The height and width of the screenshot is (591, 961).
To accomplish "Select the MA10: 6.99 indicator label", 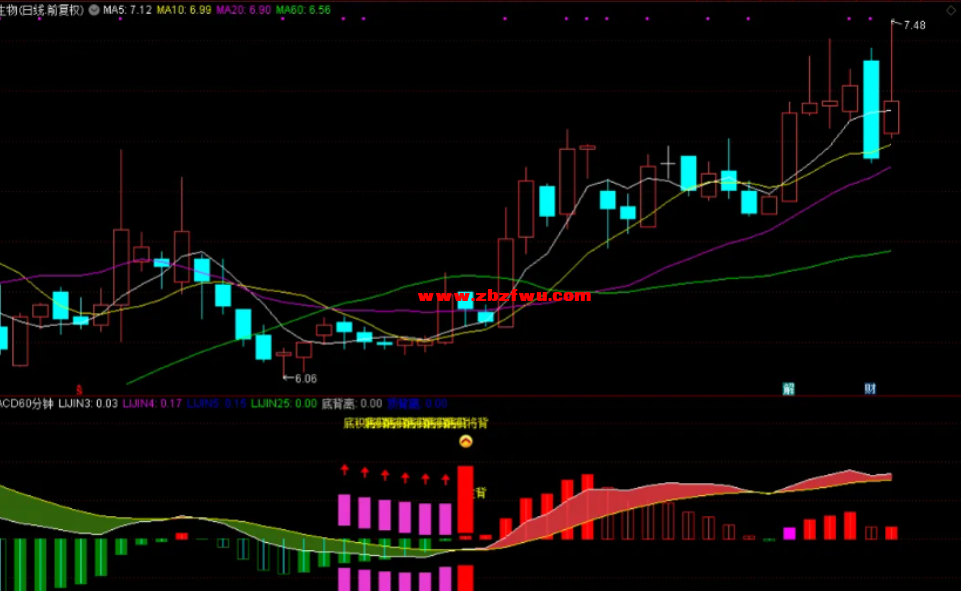I will (x=184, y=10).
